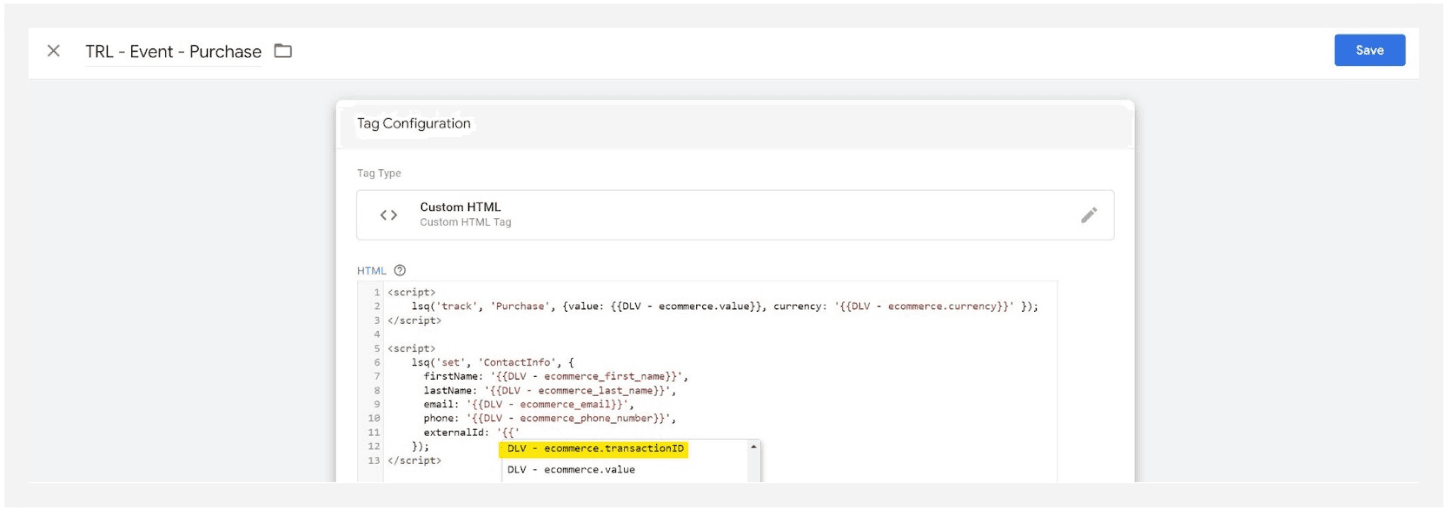Click the autocomplete list scroll up arrow
The image size is (1448, 512).
754,446
